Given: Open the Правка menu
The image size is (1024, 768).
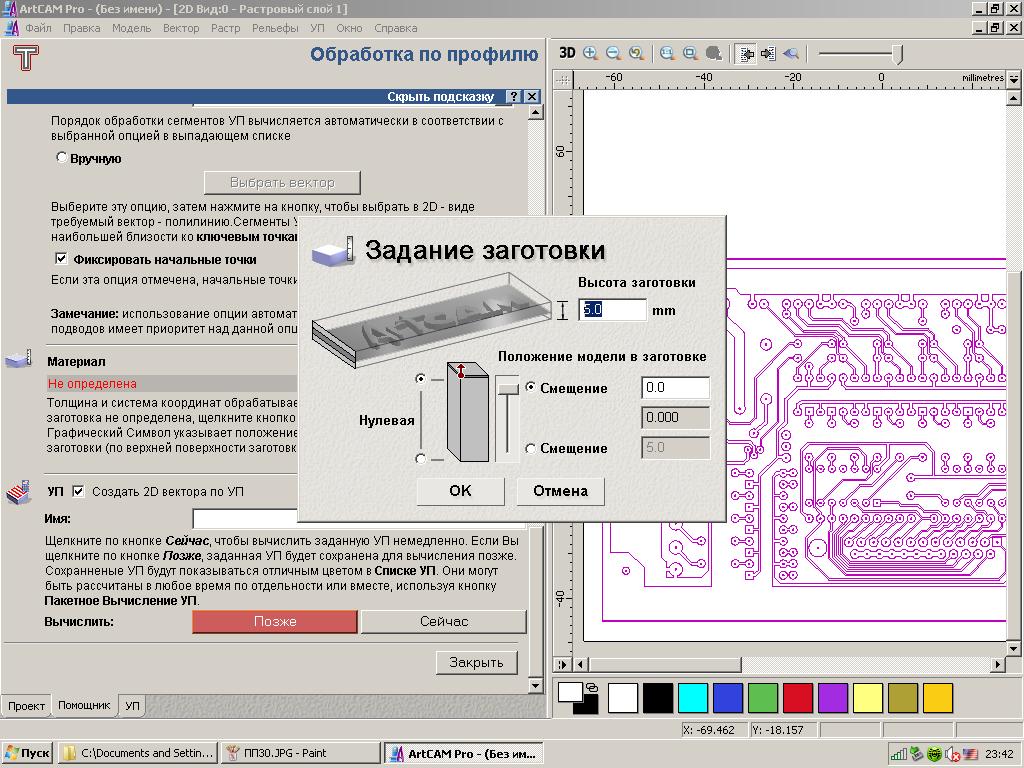Looking at the screenshot, I should coord(82,28).
